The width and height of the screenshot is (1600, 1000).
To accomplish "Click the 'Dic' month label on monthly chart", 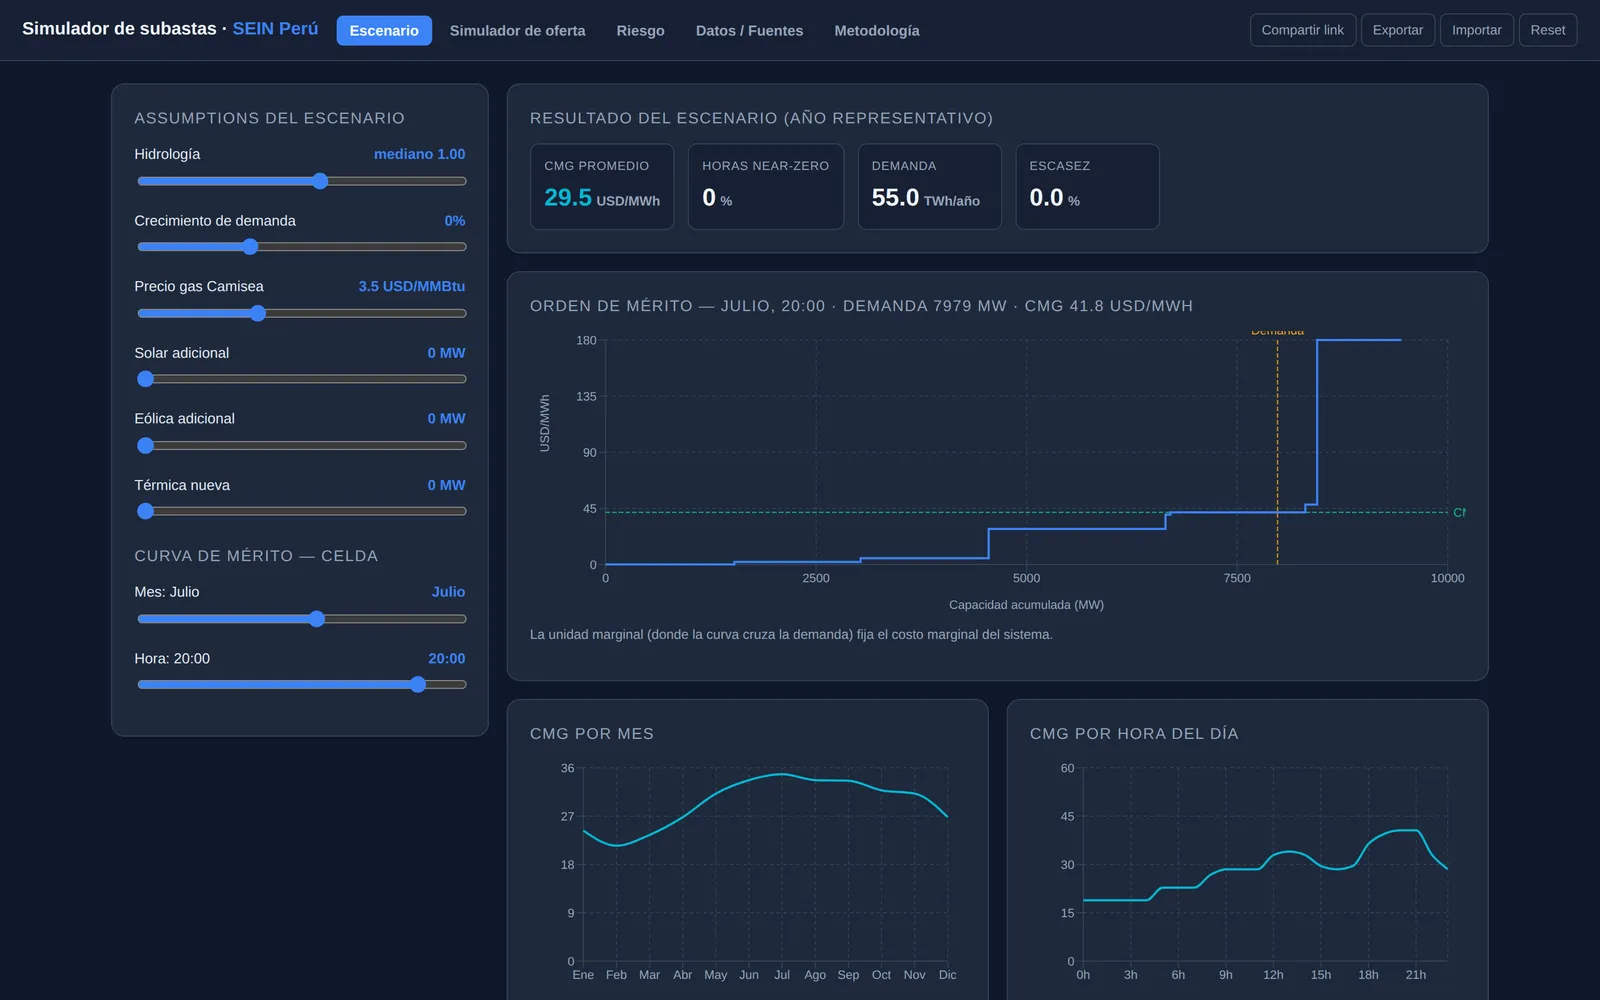I will point(948,975).
